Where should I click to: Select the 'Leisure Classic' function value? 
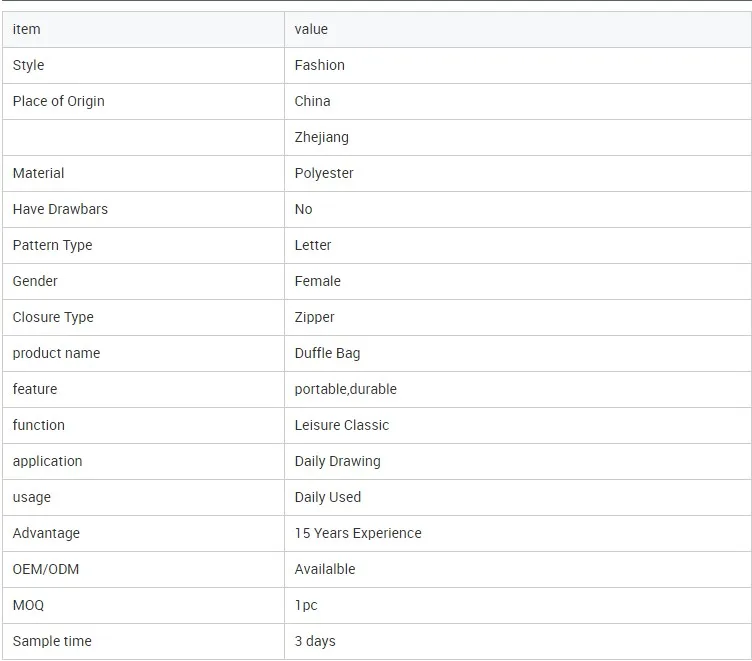[342, 425]
